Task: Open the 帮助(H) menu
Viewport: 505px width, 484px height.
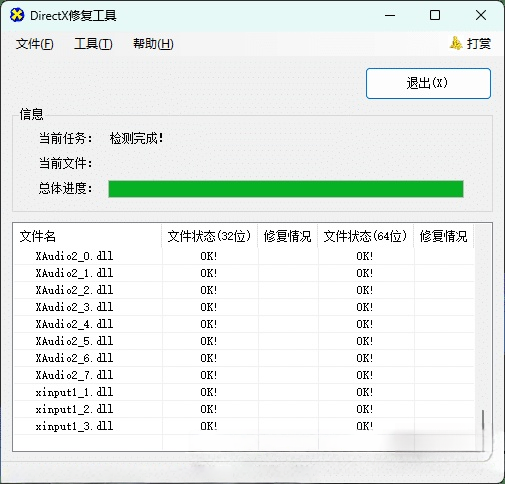Action: 153,44
